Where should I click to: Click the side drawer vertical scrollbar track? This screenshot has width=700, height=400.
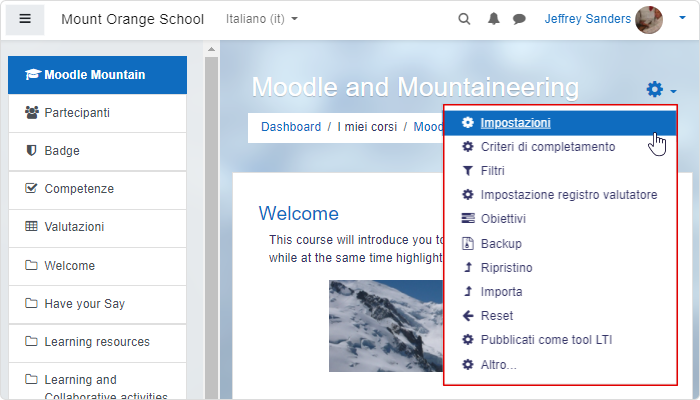[212, 228]
